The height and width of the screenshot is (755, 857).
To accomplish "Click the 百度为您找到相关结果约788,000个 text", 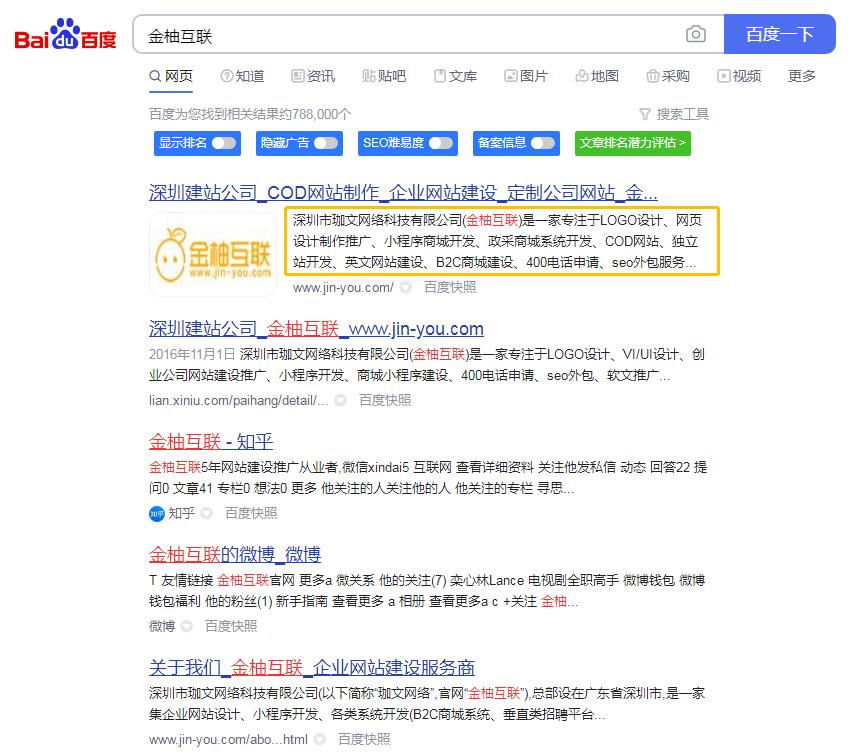I will click(x=250, y=114).
